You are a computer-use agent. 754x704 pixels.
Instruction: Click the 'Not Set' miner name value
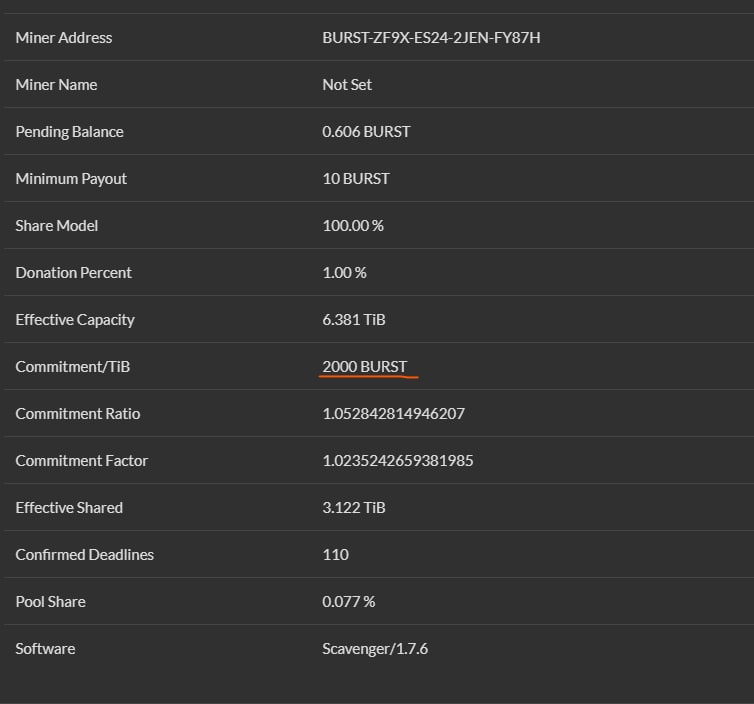click(x=347, y=85)
